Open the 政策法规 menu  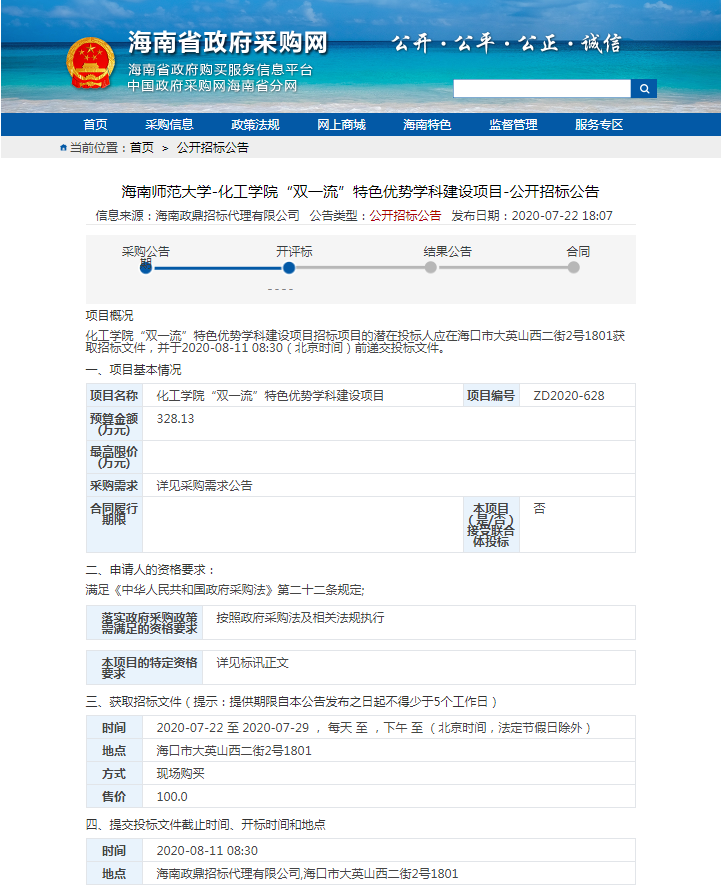(x=255, y=124)
